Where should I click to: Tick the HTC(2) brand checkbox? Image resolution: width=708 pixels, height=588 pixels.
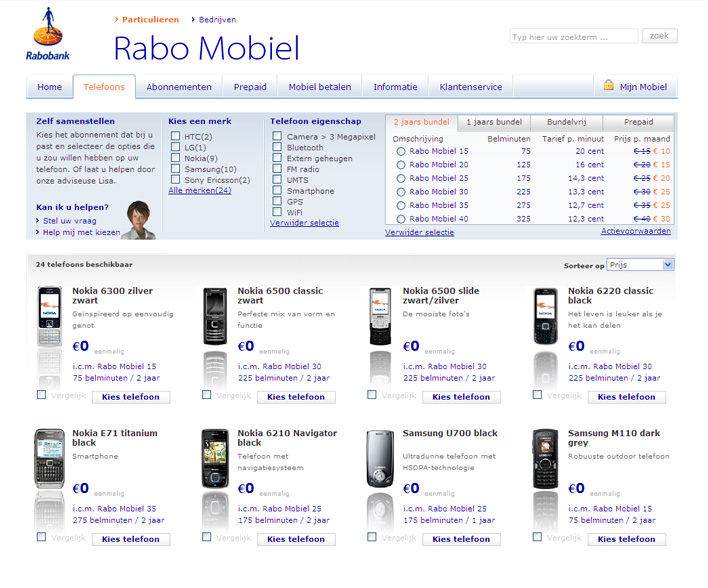tap(176, 136)
